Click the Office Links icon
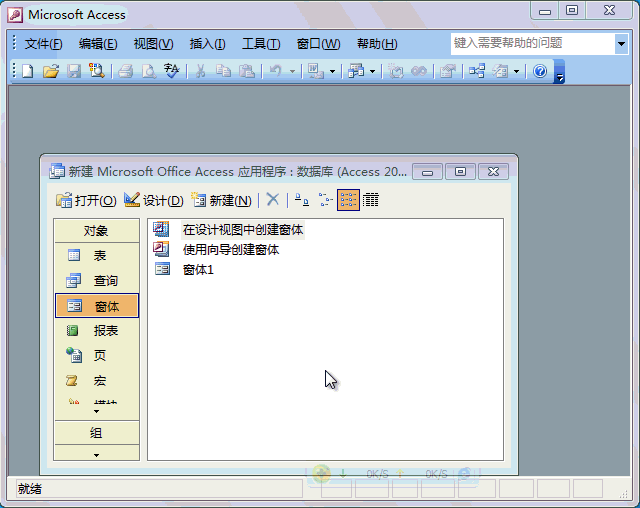 pos(316,71)
